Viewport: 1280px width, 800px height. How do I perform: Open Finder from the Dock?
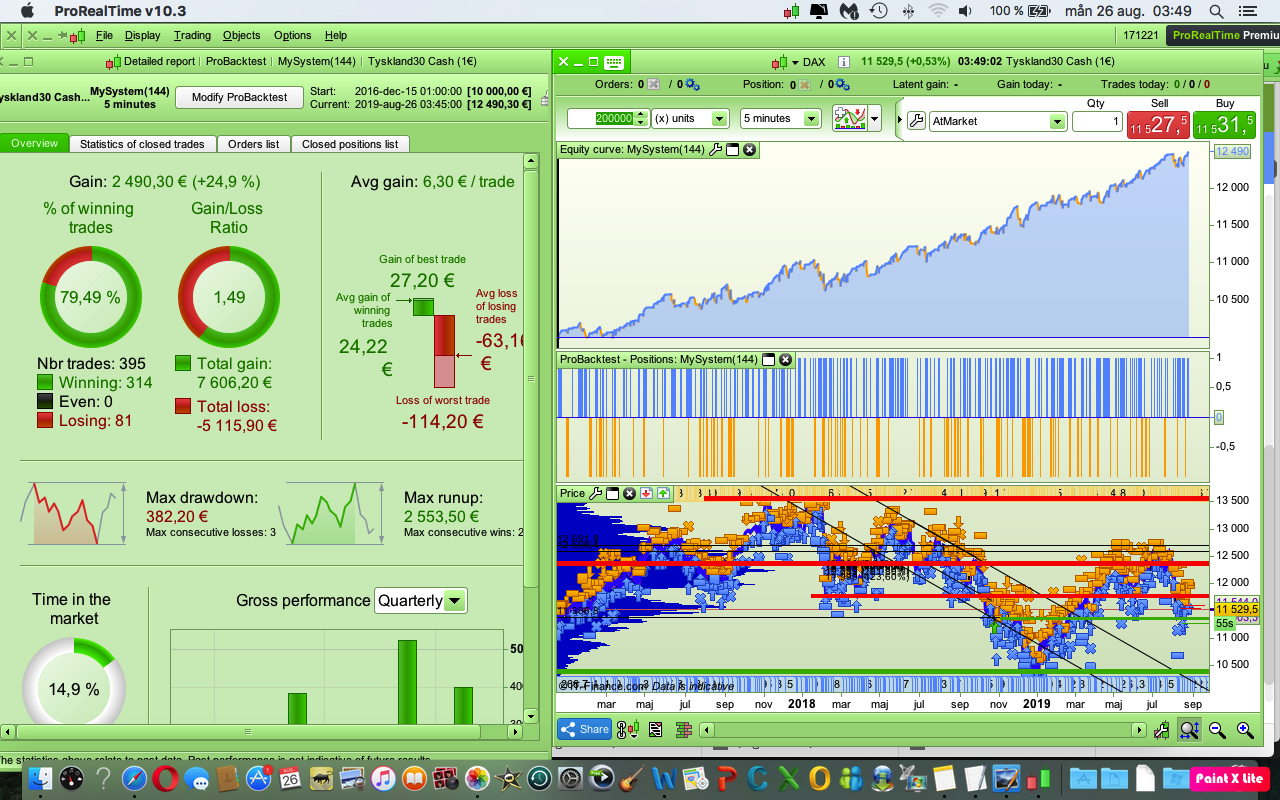coord(41,778)
